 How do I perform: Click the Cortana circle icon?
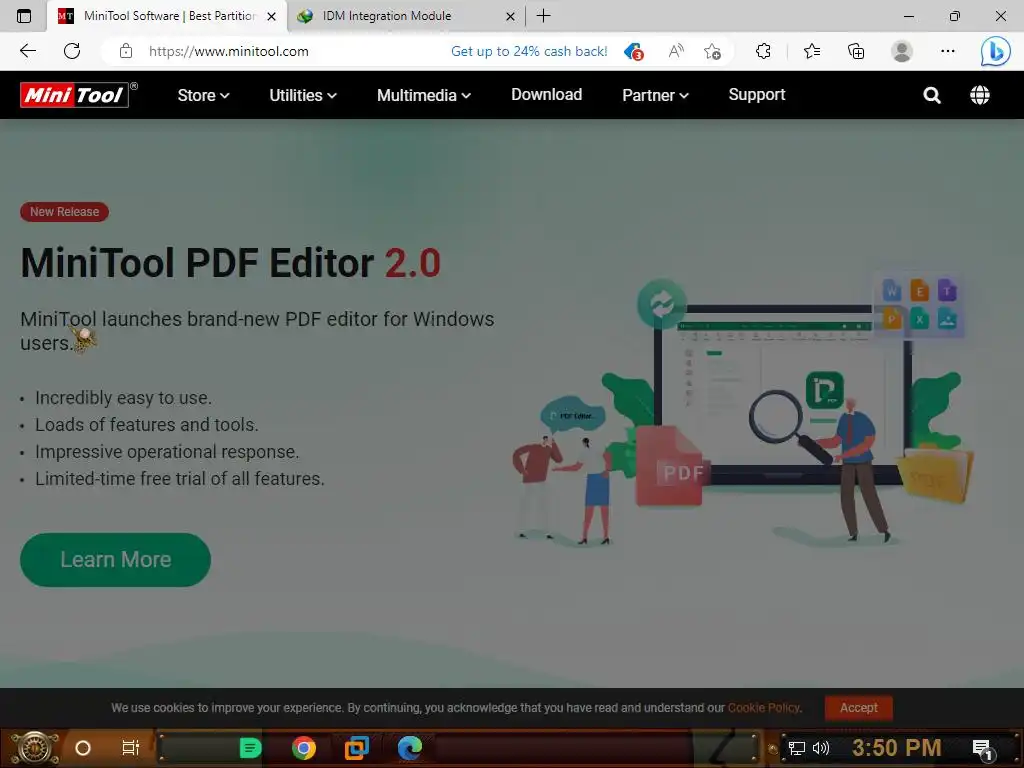83,748
